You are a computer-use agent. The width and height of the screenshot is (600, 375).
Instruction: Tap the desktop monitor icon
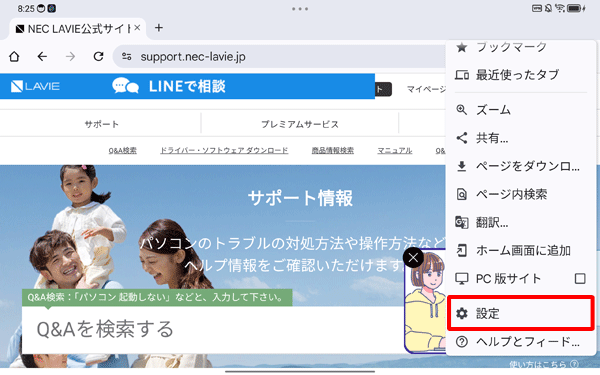(x=462, y=279)
